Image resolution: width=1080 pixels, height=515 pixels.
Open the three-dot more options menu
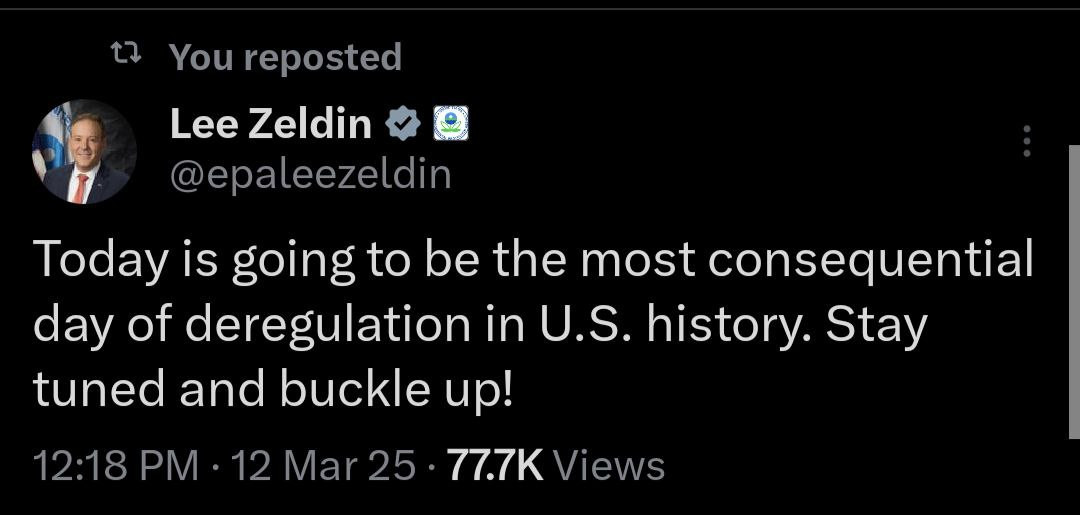pyautogui.click(x=1025, y=142)
